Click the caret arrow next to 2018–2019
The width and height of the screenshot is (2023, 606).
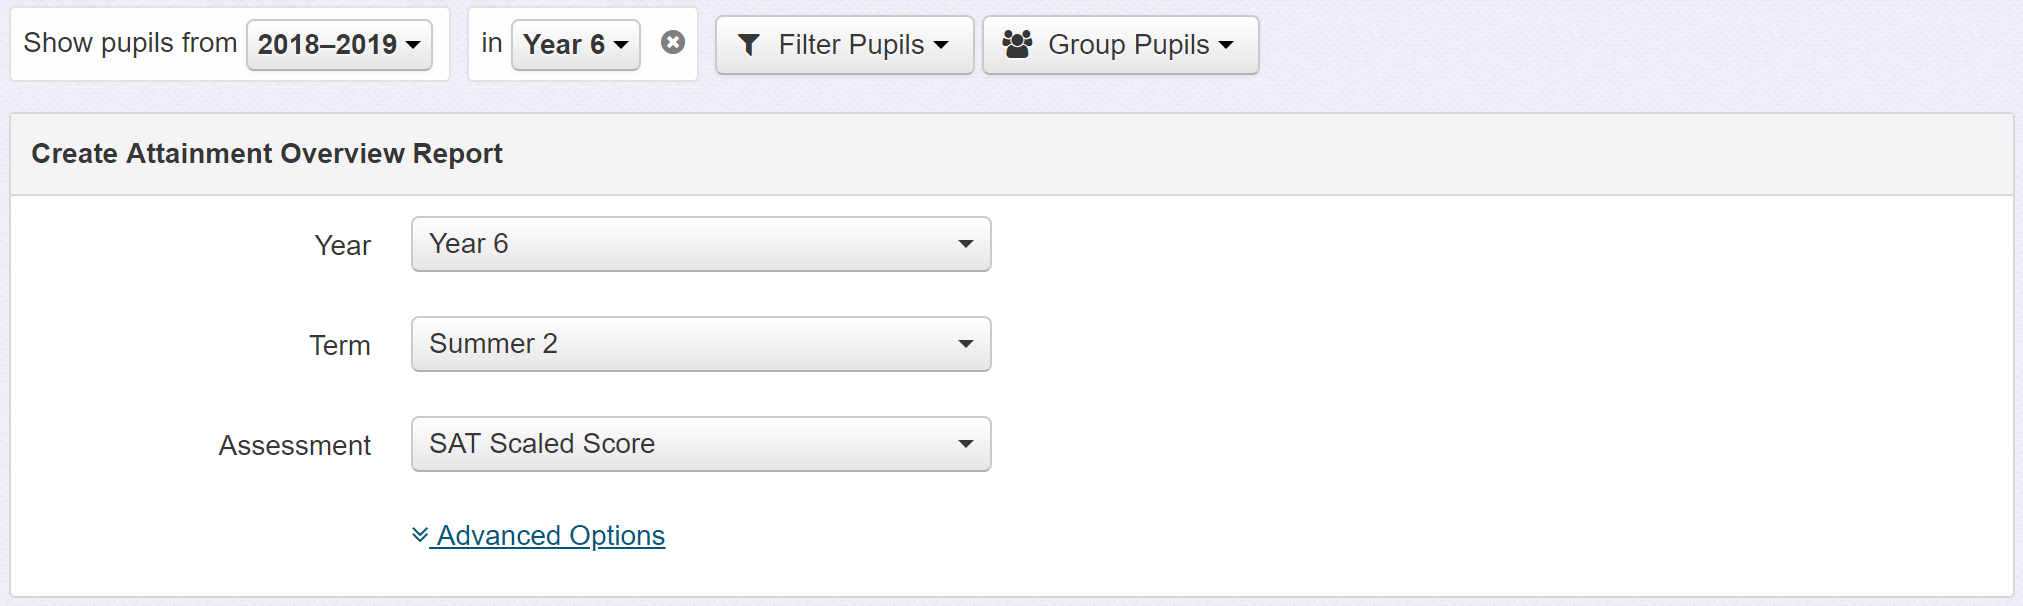(x=413, y=45)
